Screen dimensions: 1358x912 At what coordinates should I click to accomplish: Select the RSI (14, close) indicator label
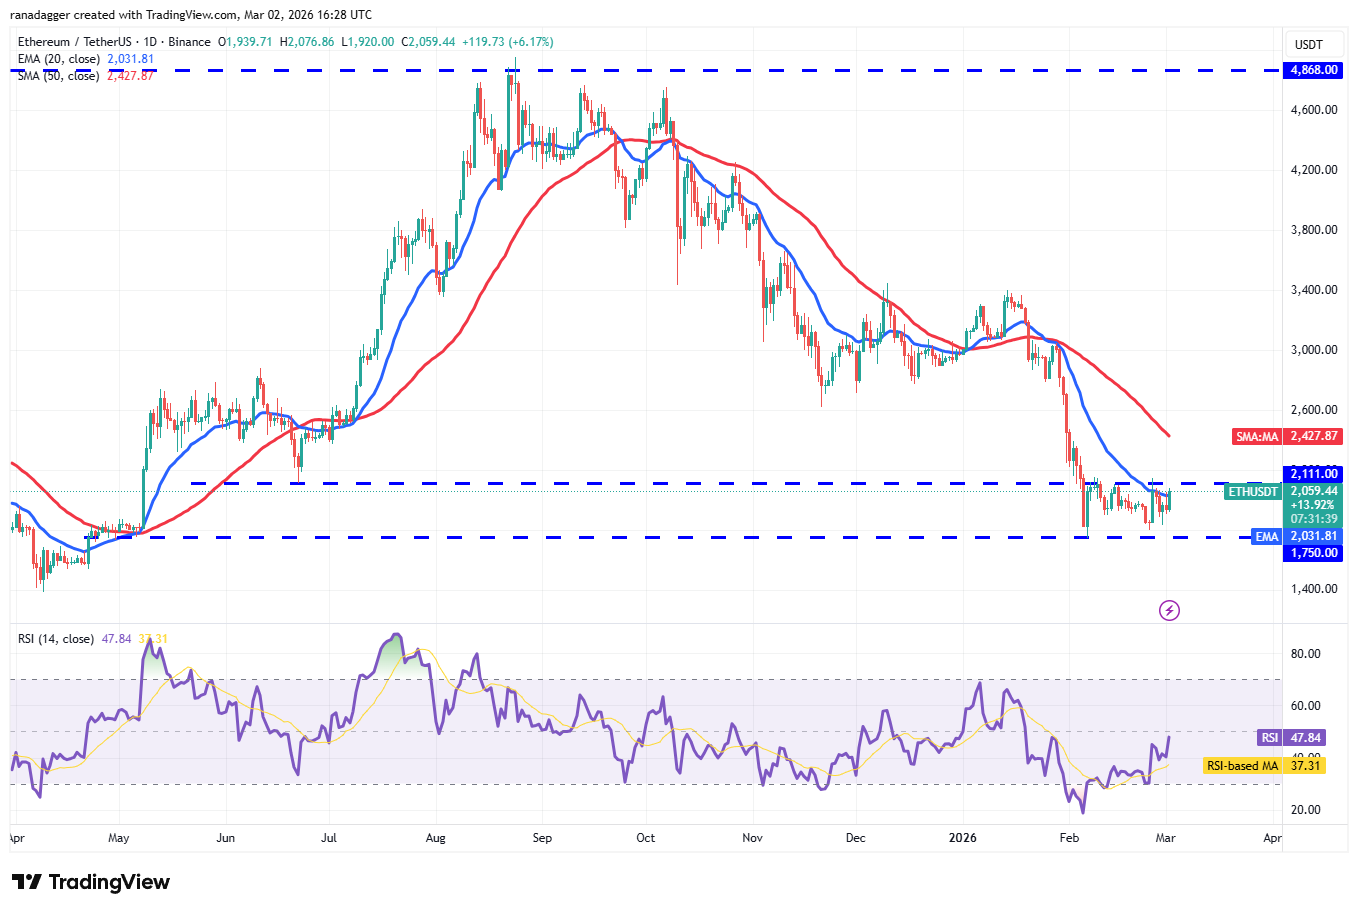coord(55,637)
